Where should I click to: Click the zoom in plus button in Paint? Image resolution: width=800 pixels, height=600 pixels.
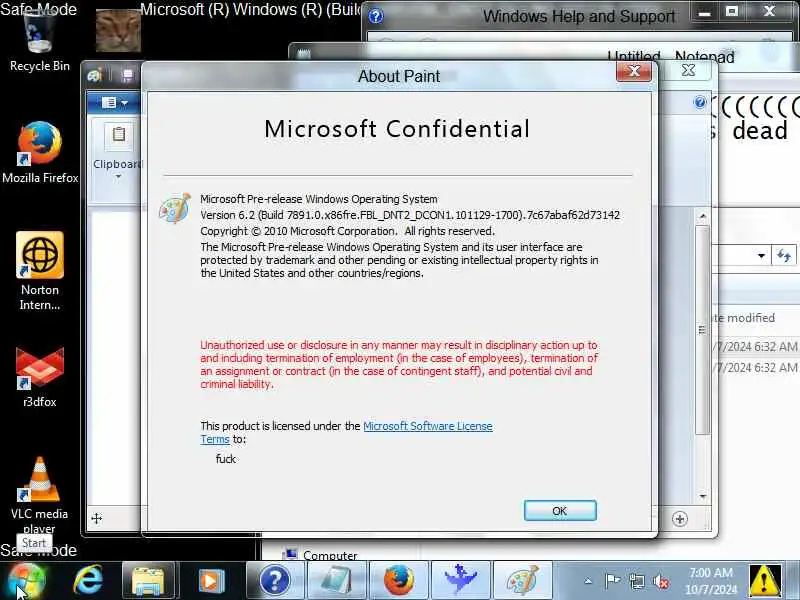pyautogui.click(x=680, y=519)
